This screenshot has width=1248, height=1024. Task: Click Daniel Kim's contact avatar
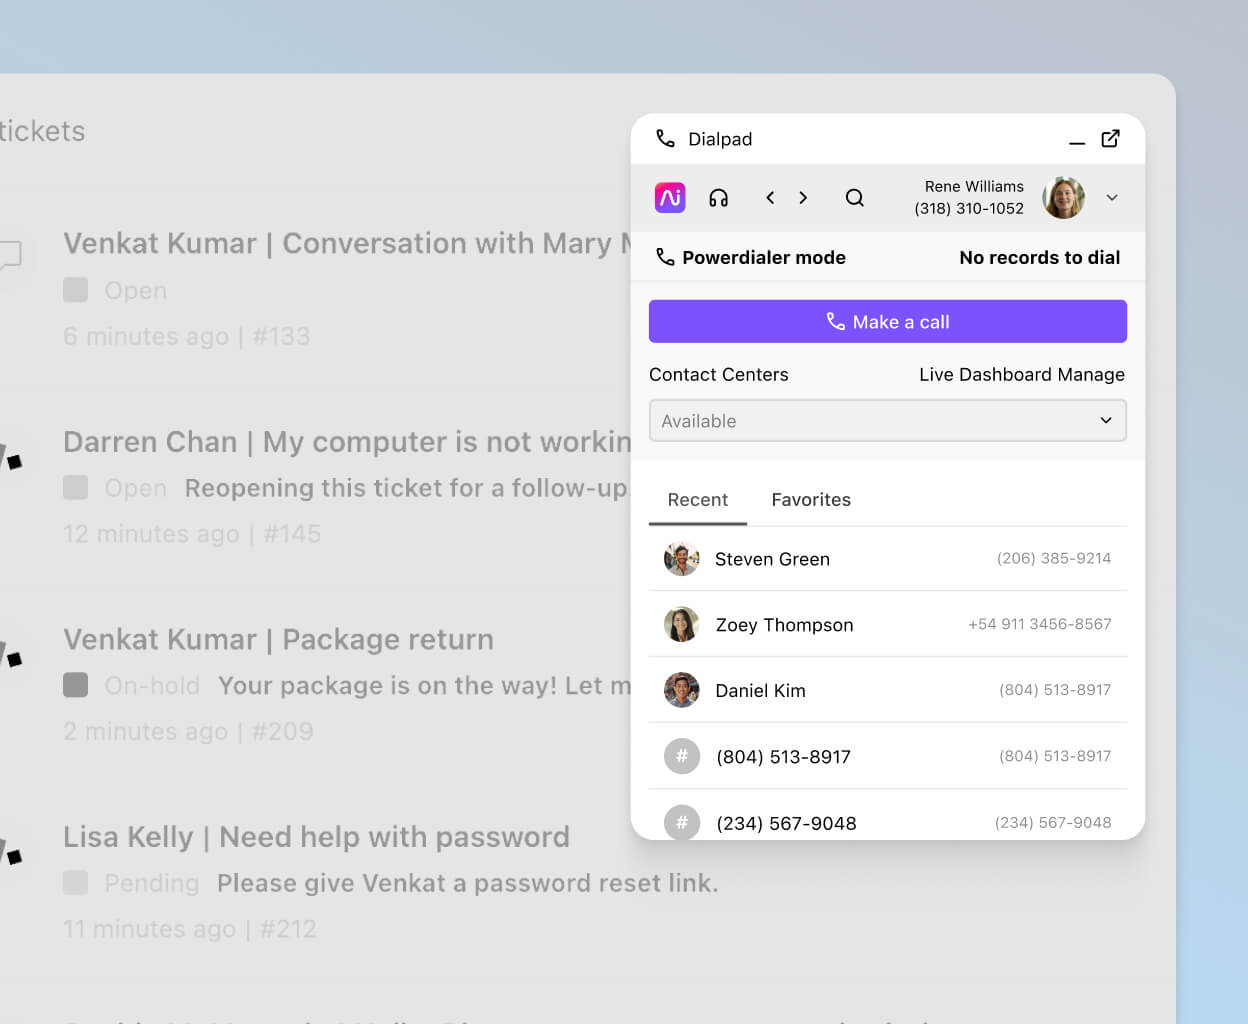[681, 690]
